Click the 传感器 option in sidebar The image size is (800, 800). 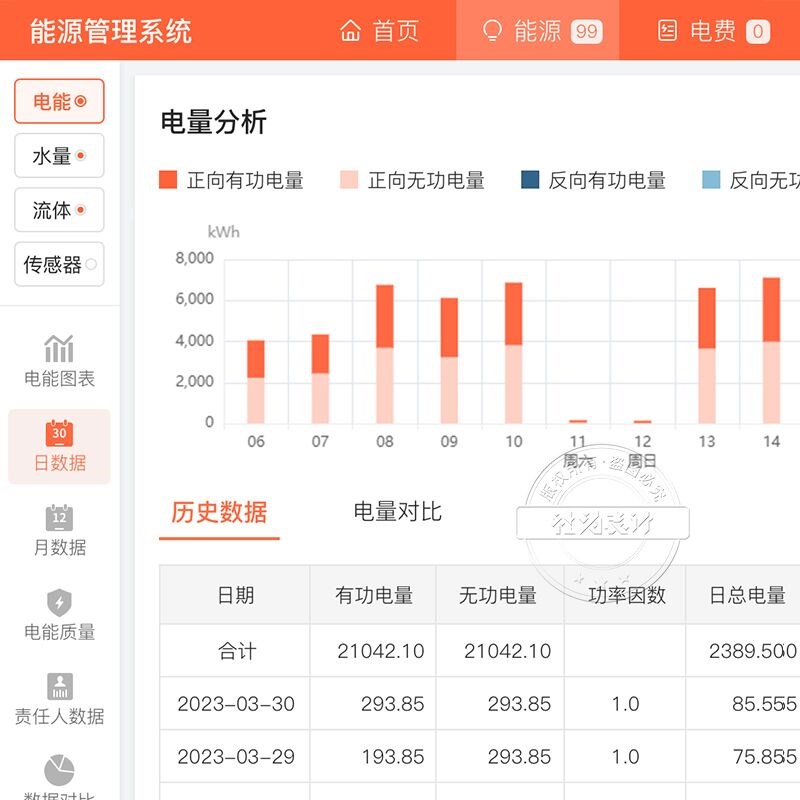(x=58, y=264)
